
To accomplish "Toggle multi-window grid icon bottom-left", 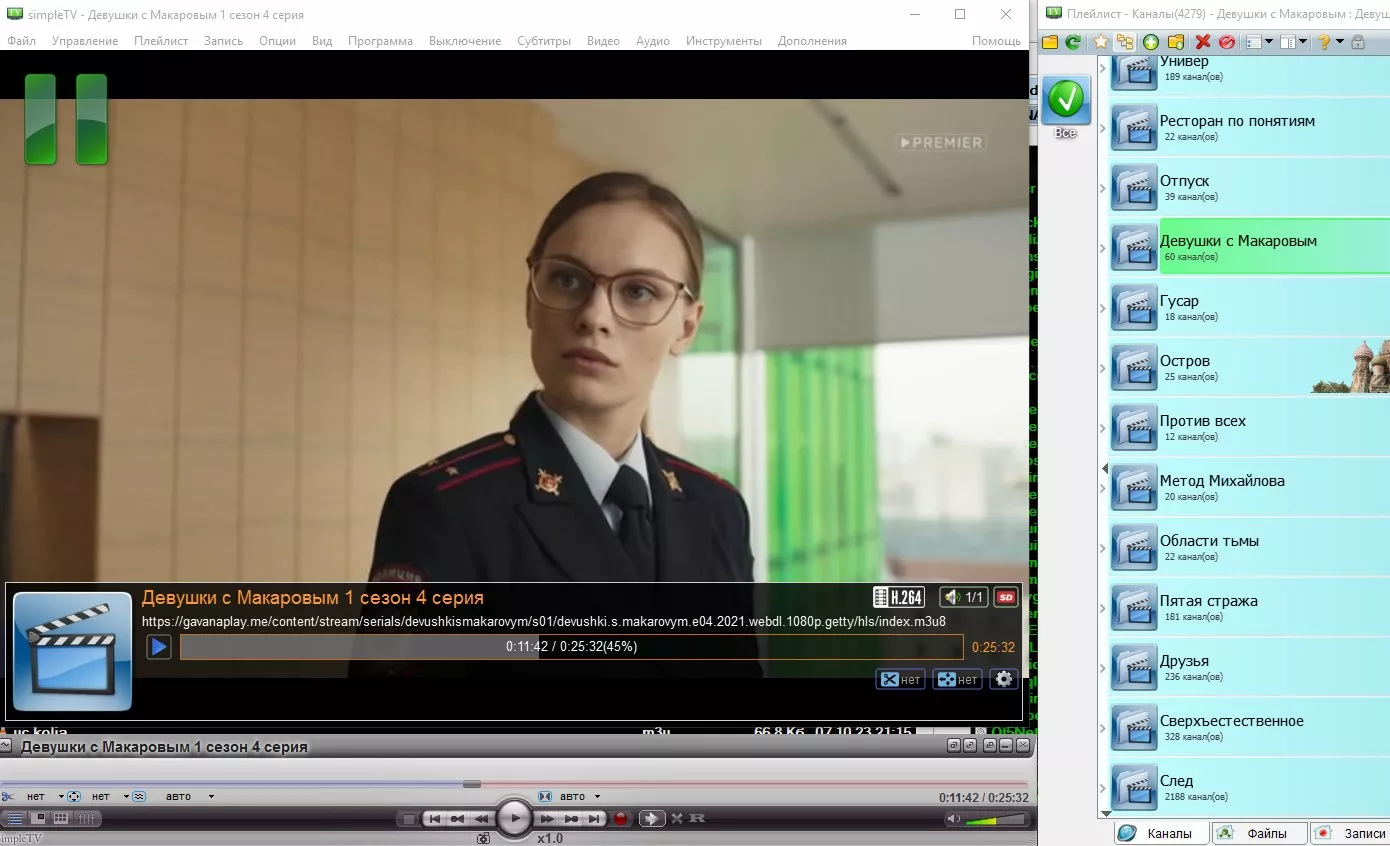I will tap(60, 819).
